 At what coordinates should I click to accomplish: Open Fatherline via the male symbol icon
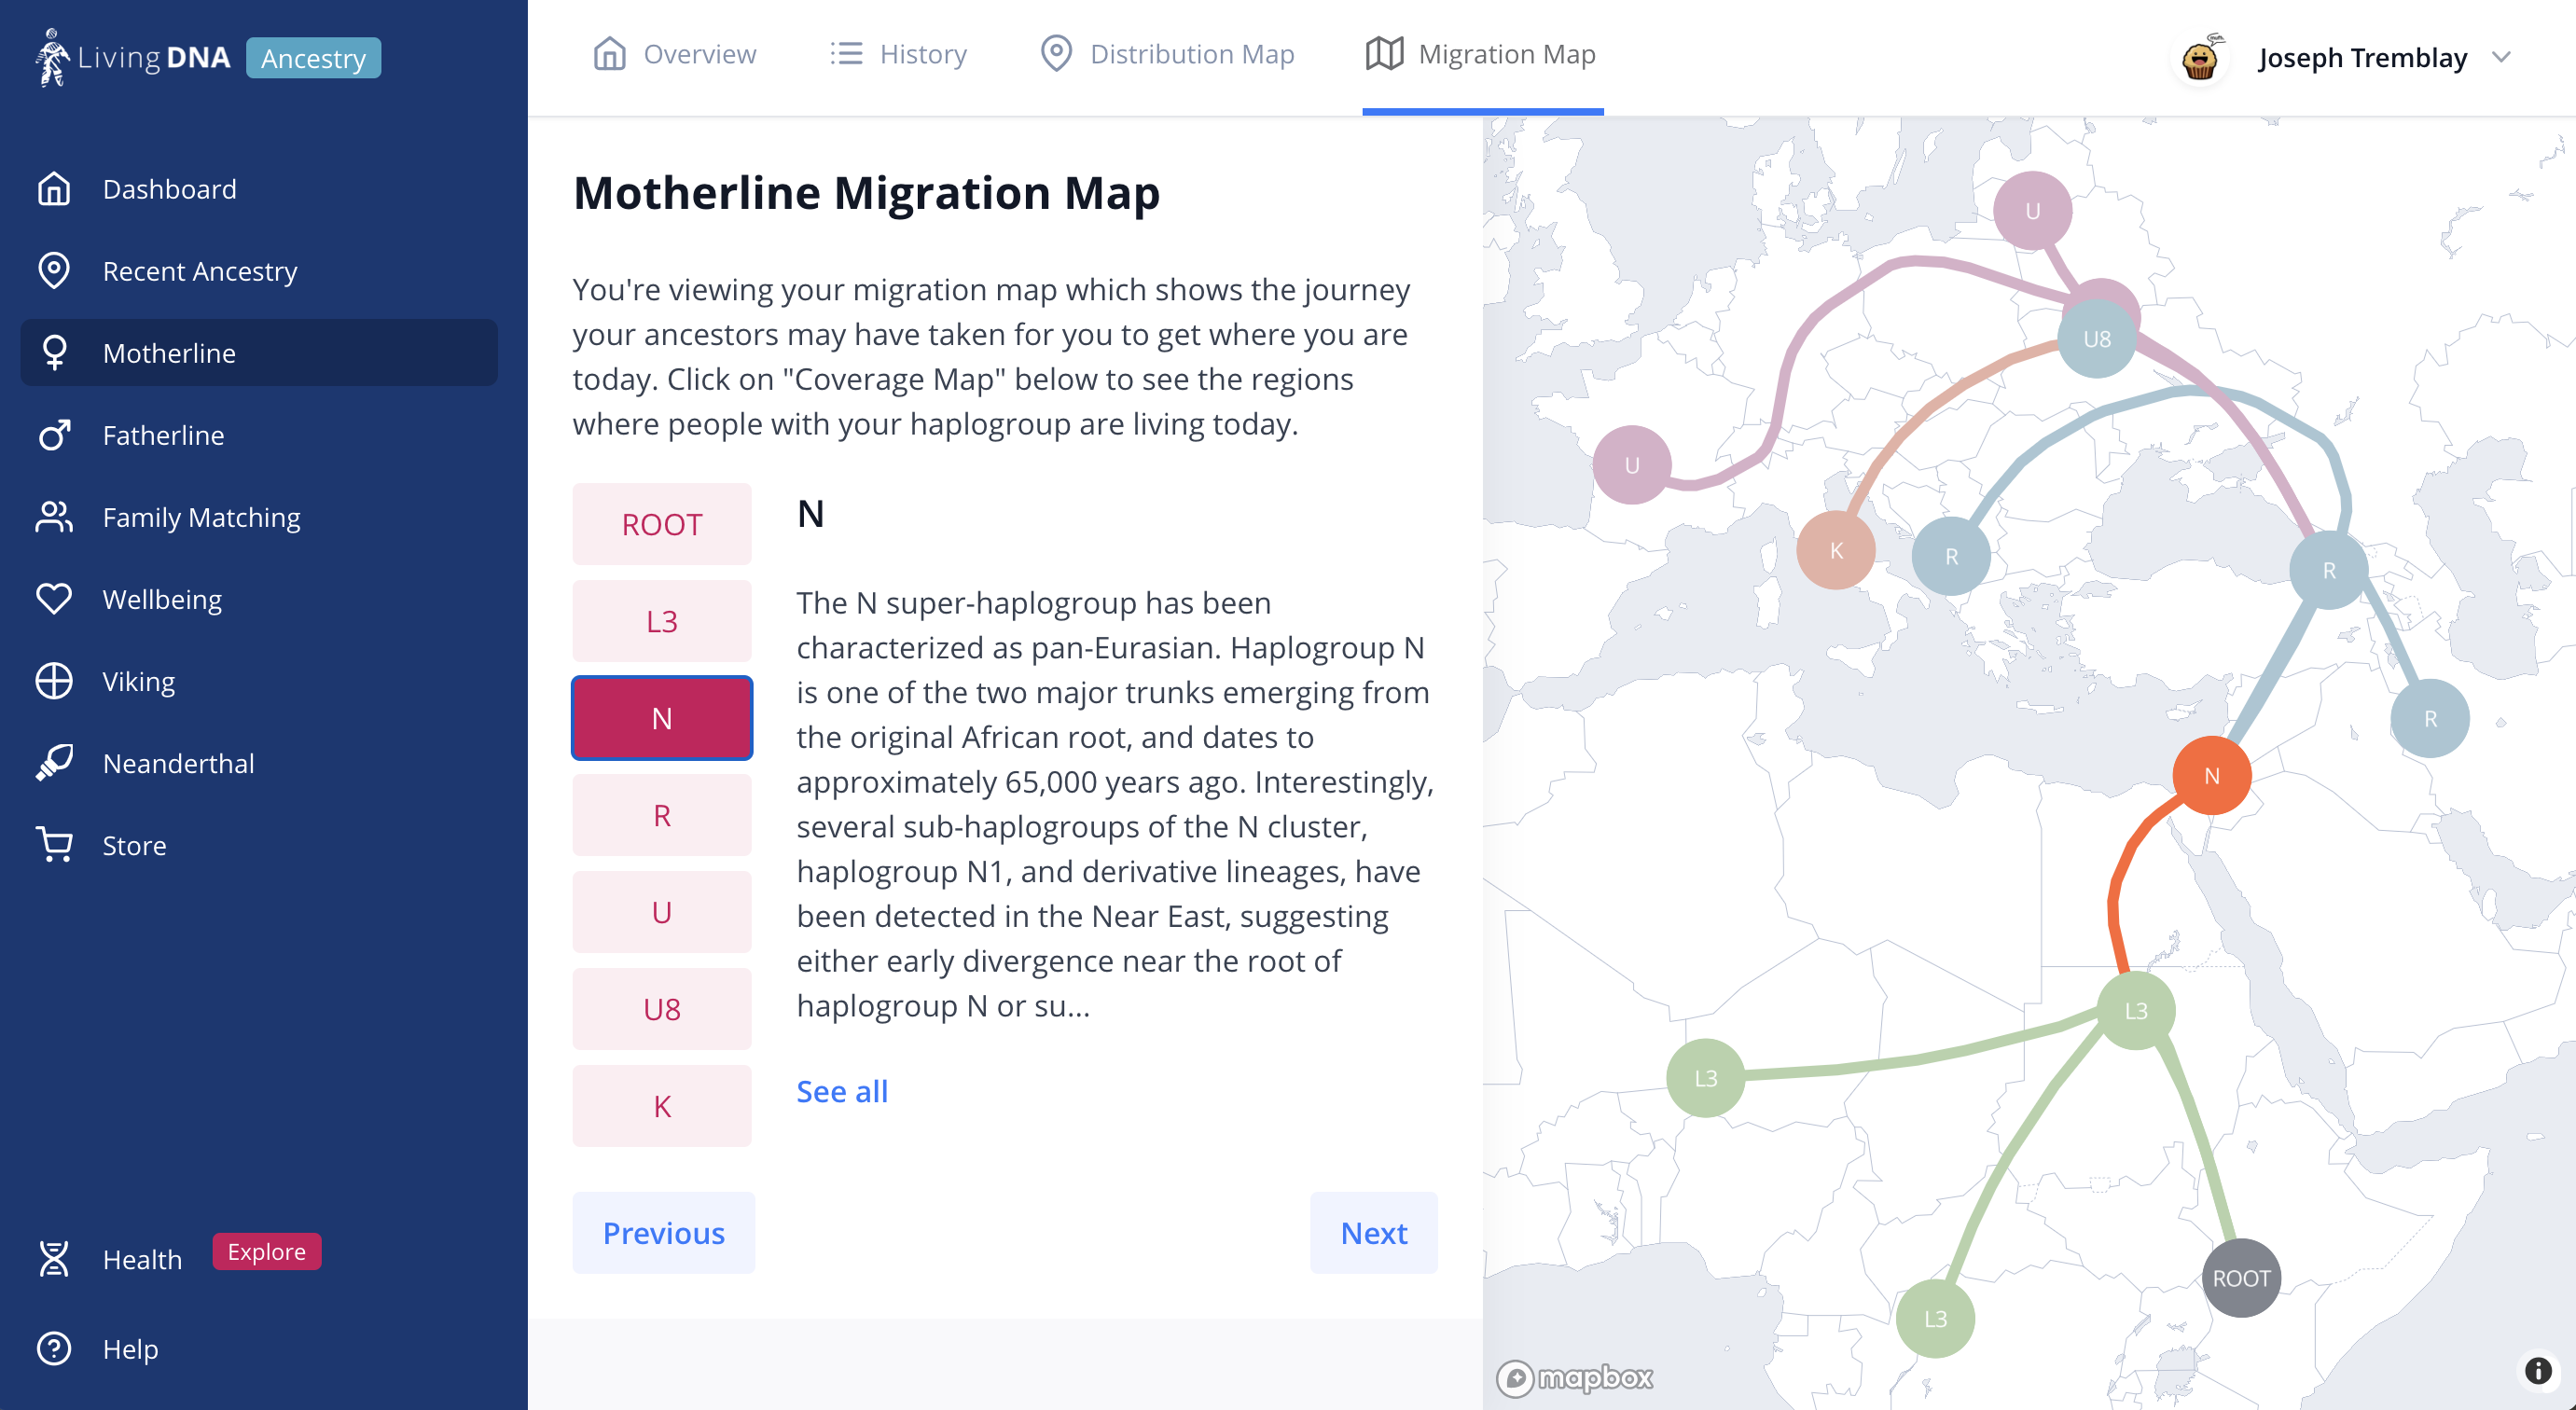tap(54, 434)
